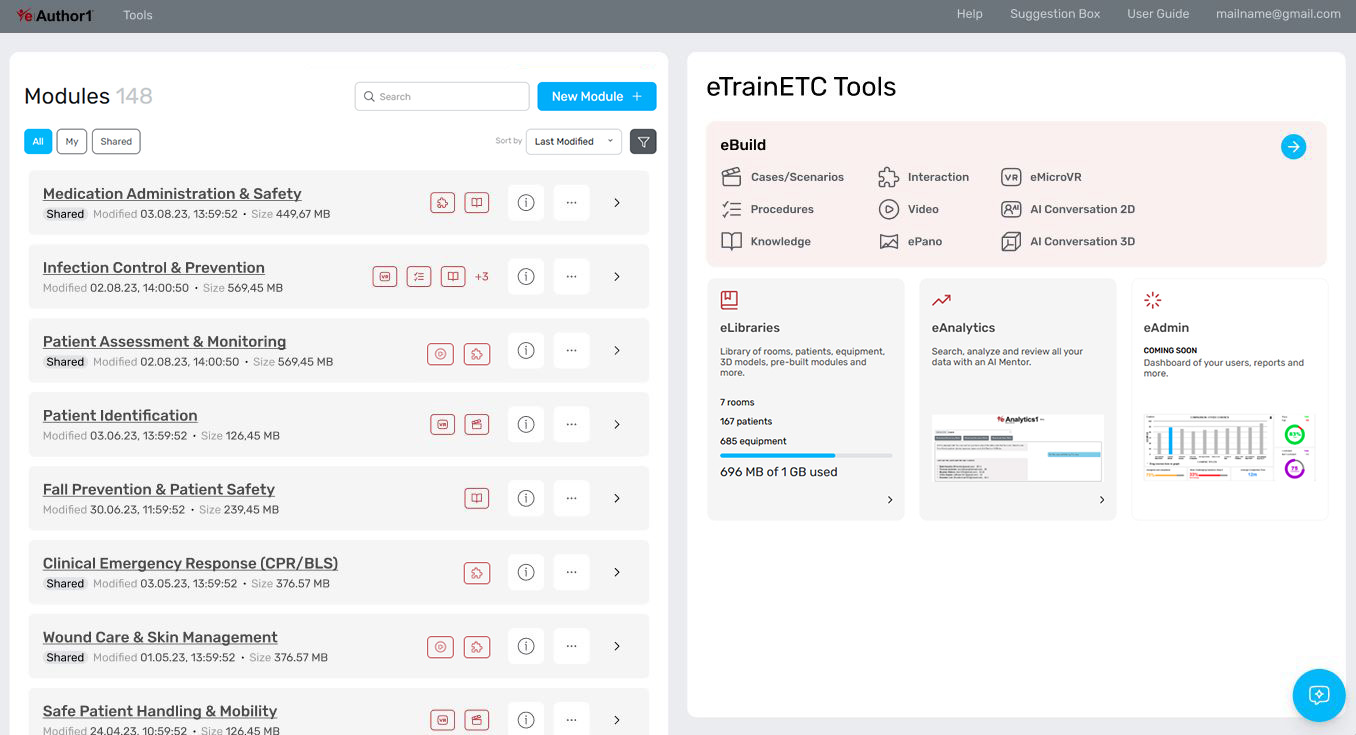Click the eLibraries storage usage bar
Image resolution: width=1356 pixels, height=735 pixels.
click(806, 455)
